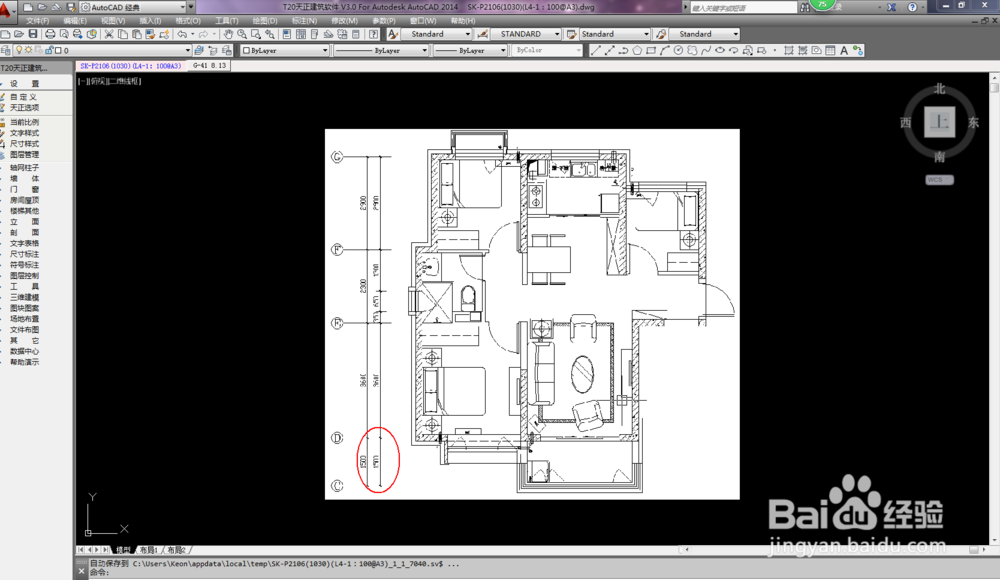The image size is (1000, 580).
Task: Expand the 轴网柱子 menu in Tangent panel
Action: [x=24, y=167]
